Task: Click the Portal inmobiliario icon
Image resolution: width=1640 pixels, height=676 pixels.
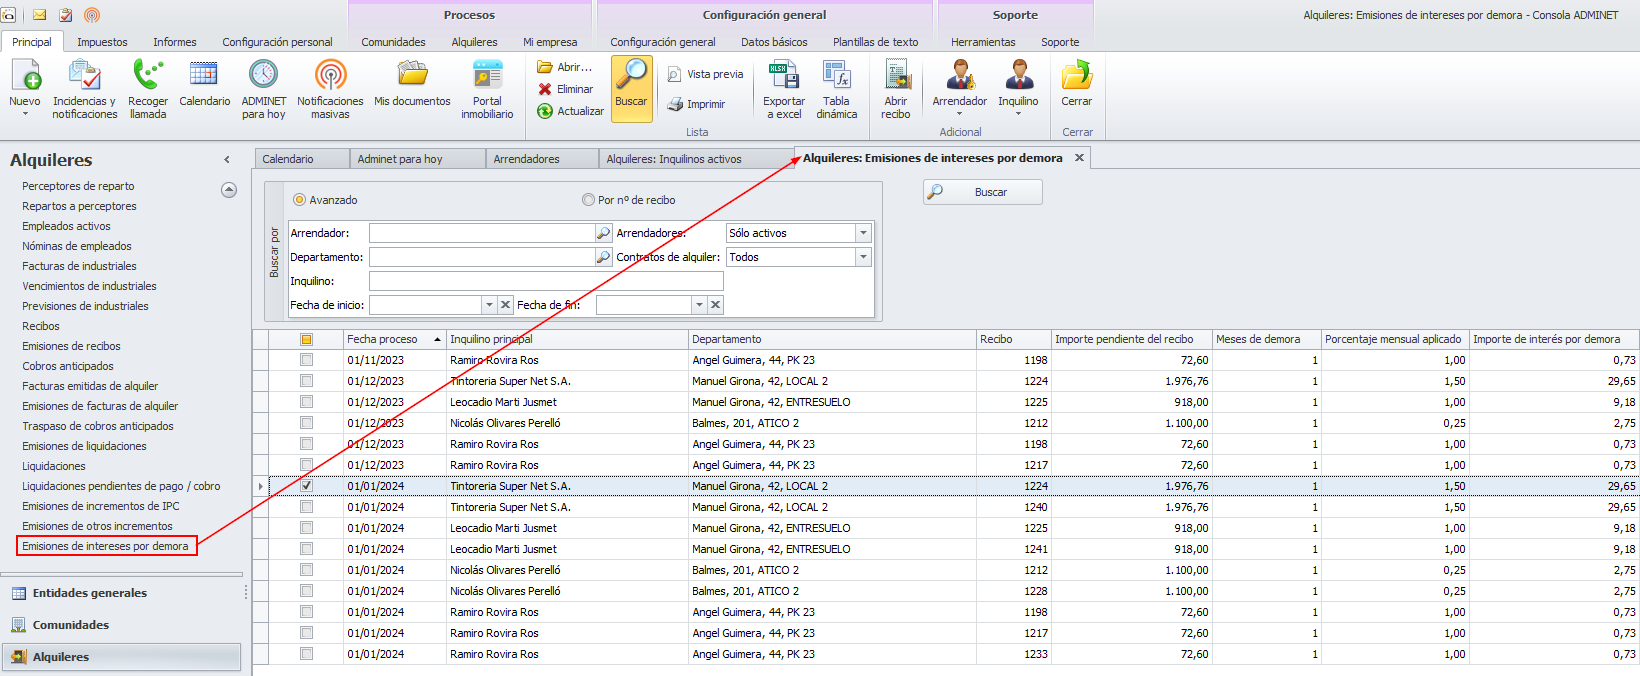Action: [487, 76]
